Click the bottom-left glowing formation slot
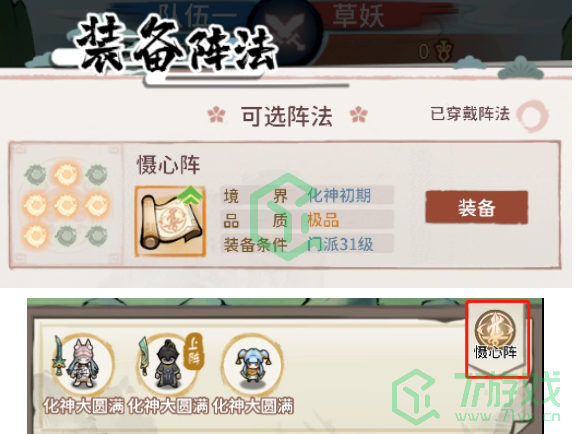This screenshot has height=434, width=576. [35, 235]
